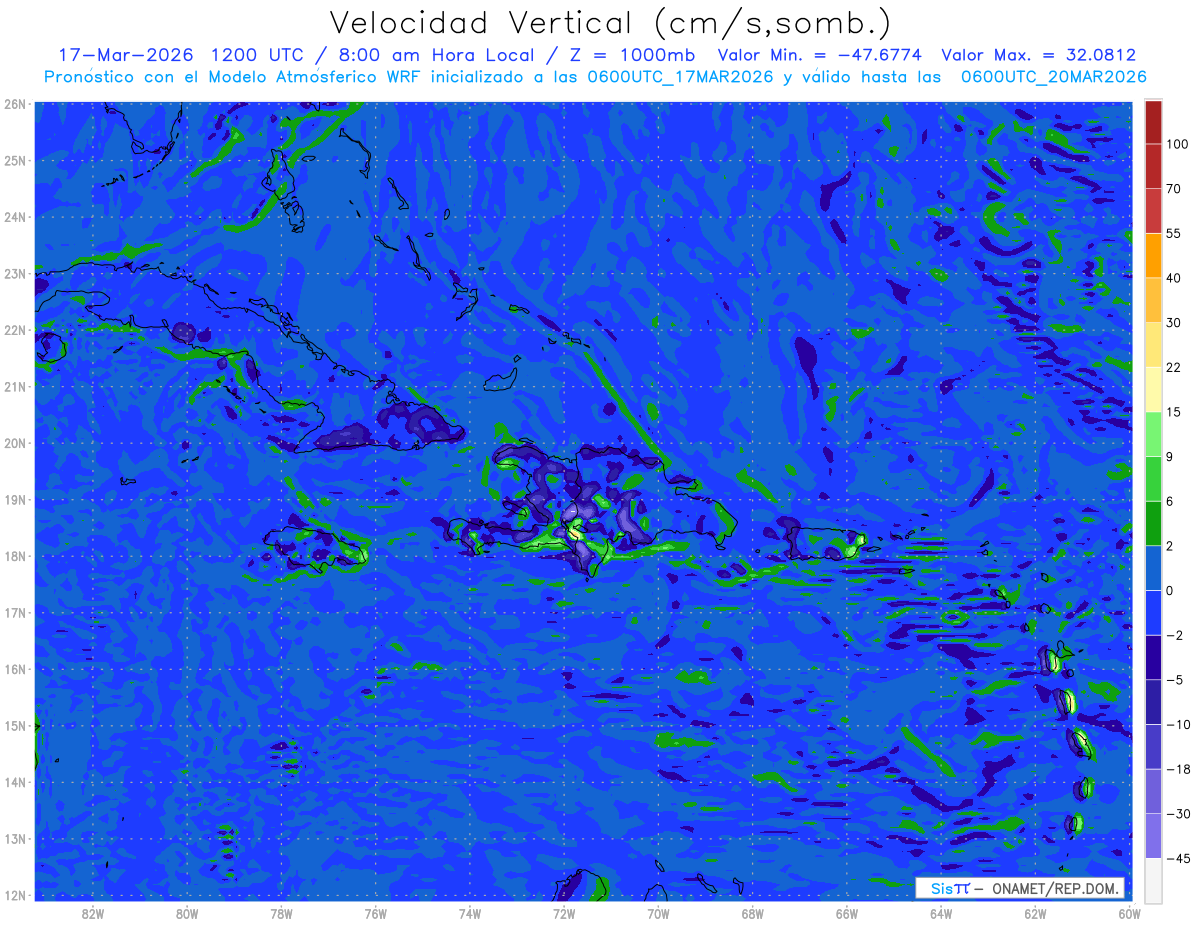This screenshot has height=927, width=1200.
Task: Click the '12N' latitude label
Action: [15, 895]
